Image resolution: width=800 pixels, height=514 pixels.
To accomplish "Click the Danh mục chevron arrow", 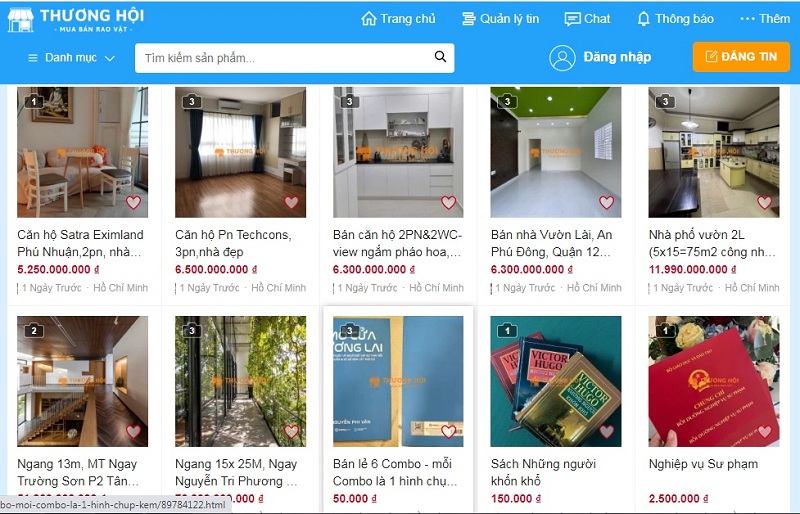I will pos(110,58).
